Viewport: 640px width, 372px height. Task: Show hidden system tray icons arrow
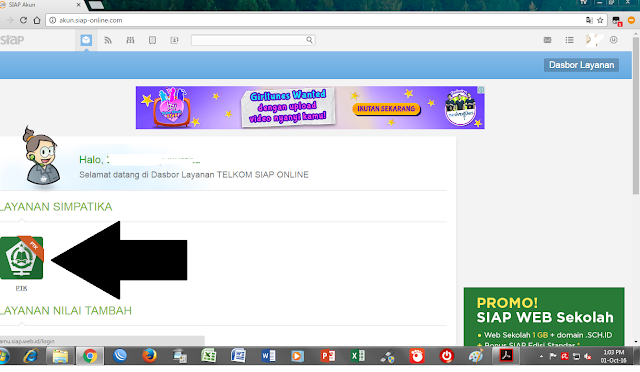541,356
